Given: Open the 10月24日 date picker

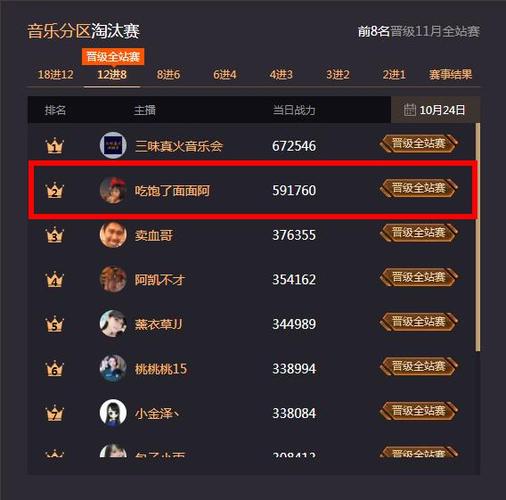Looking at the screenshot, I should point(436,110).
